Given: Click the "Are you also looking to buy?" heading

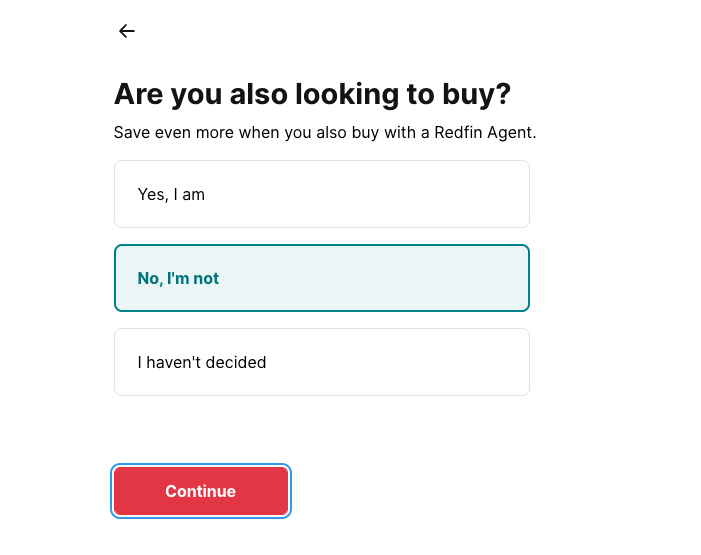Looking at the screenshot, I should click(312, 94).
